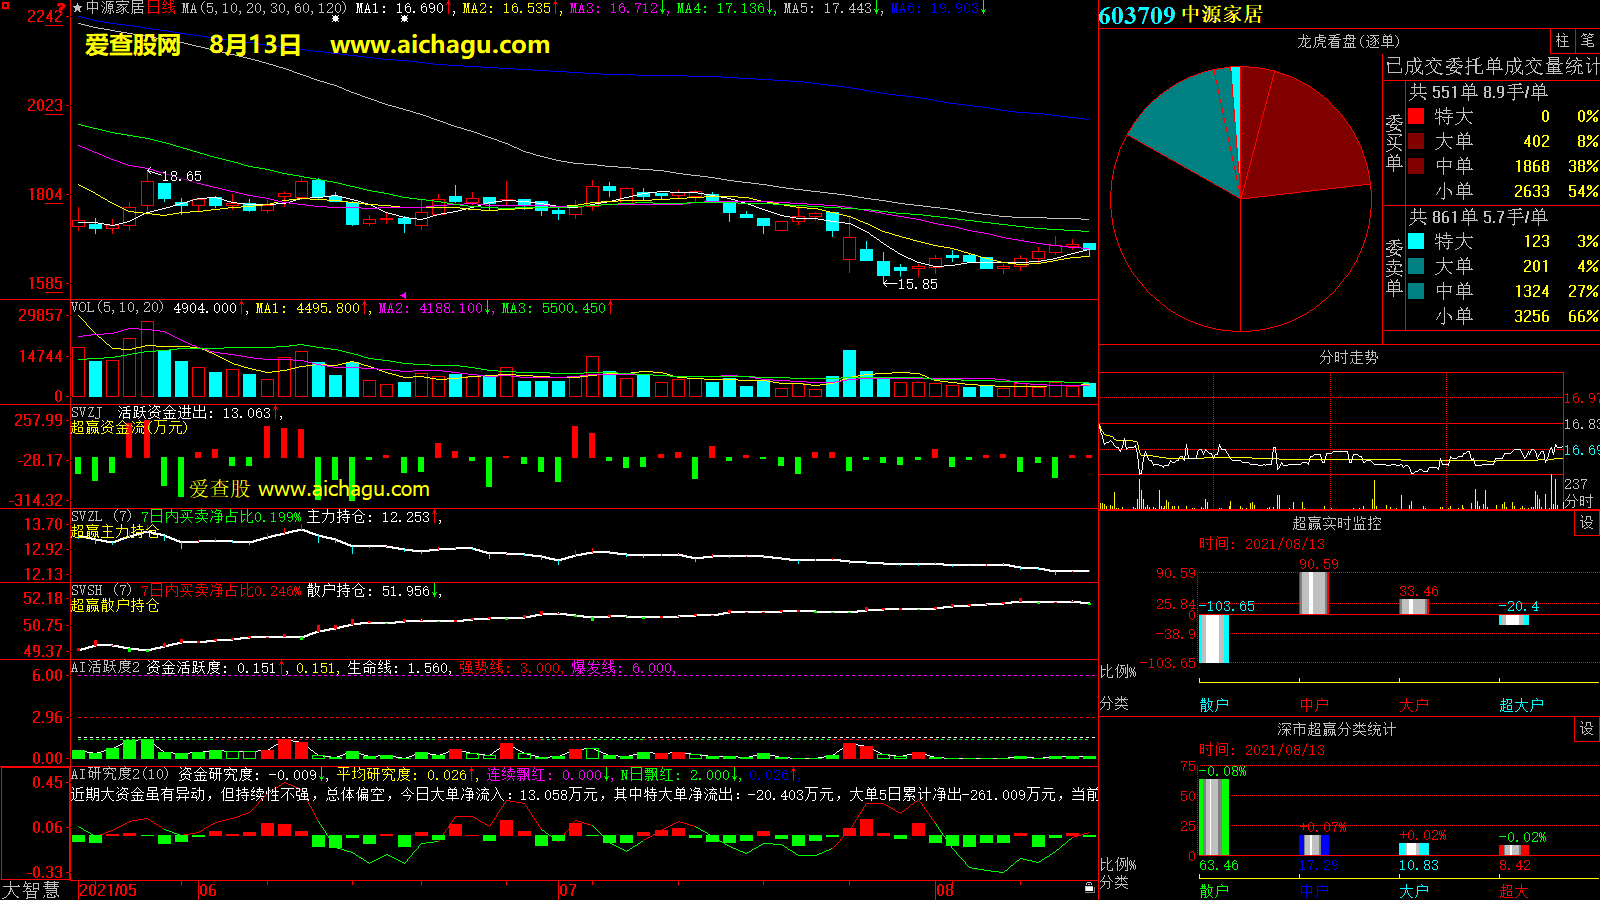This screenshot has width=1600, height=900.
Task: Select the 06 month marker on the timeline
Action: (207, 890)
